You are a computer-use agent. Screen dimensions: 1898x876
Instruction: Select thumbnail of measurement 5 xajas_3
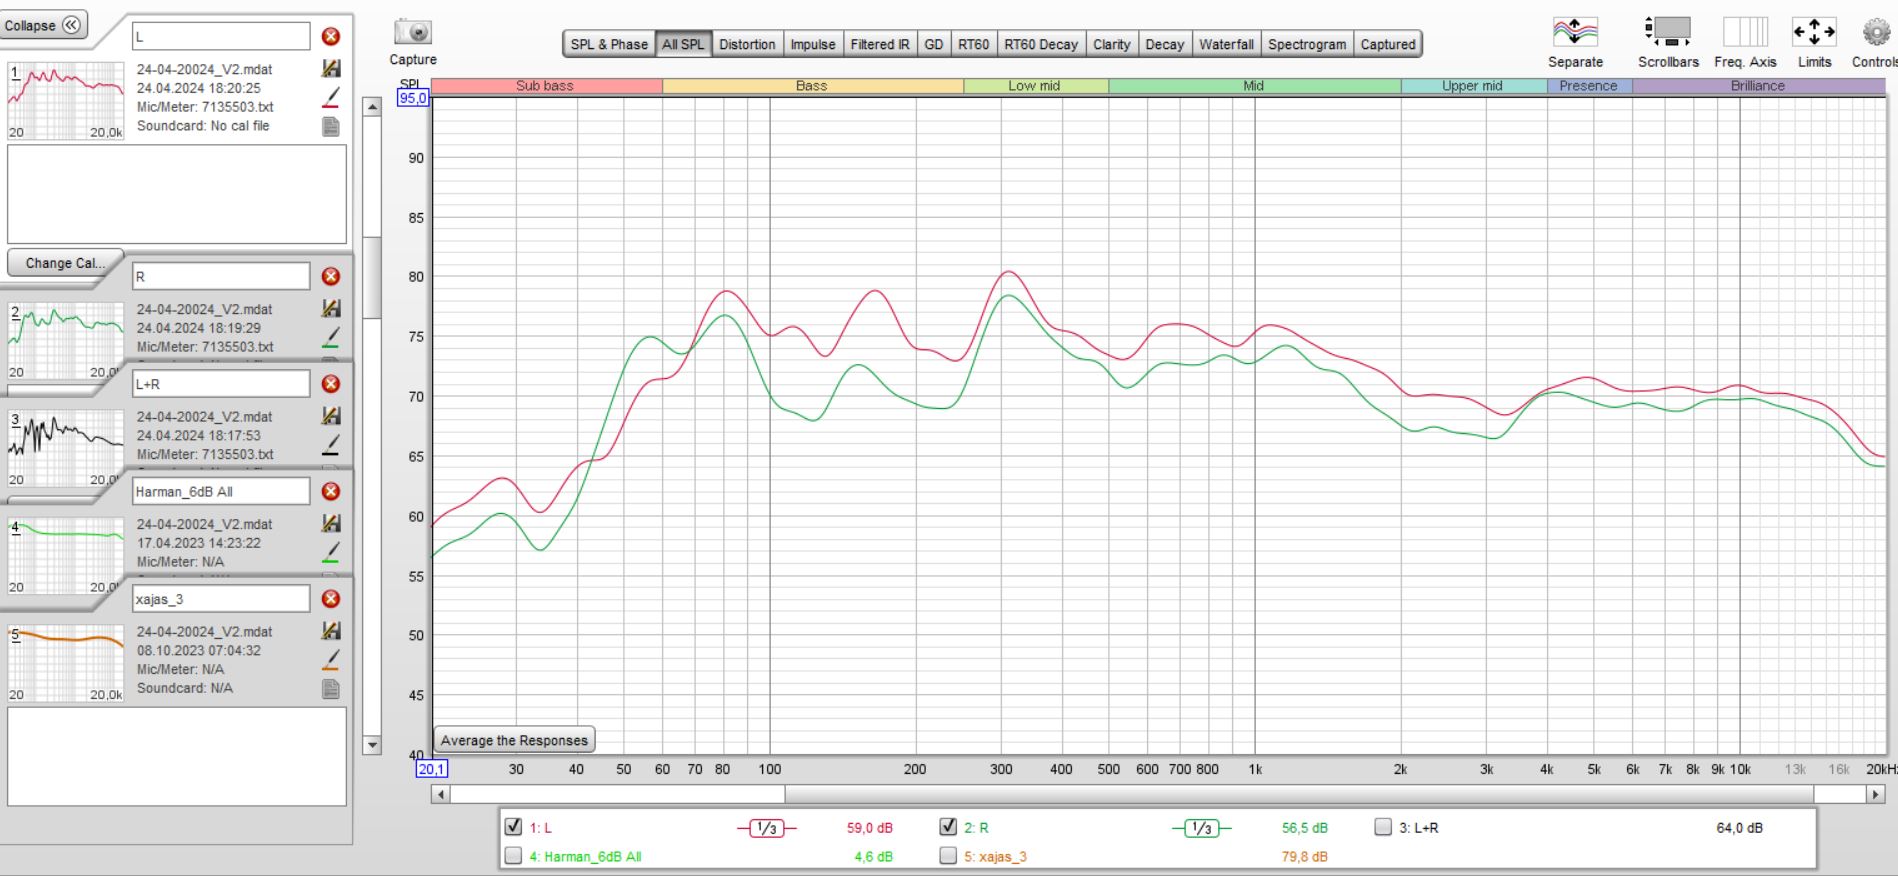click(x=66, y=663)
